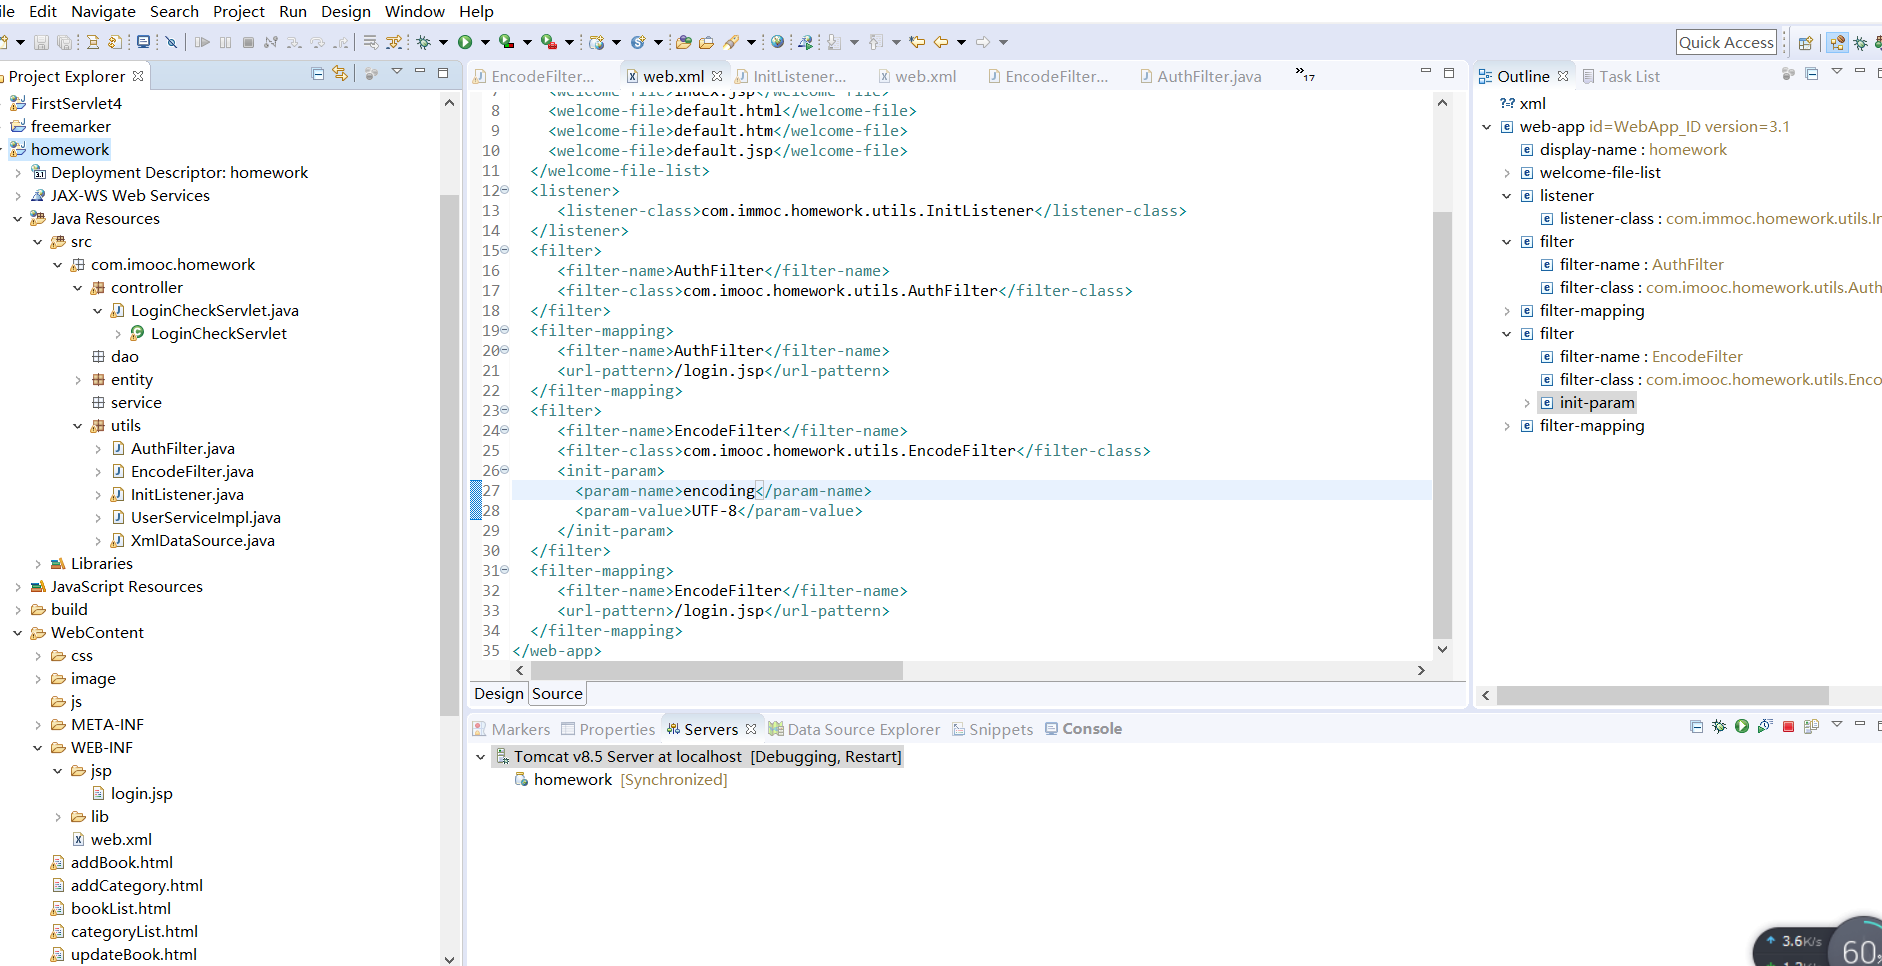
Task: Collapse All in the Outline view
Action: [x=1811, y=74]
